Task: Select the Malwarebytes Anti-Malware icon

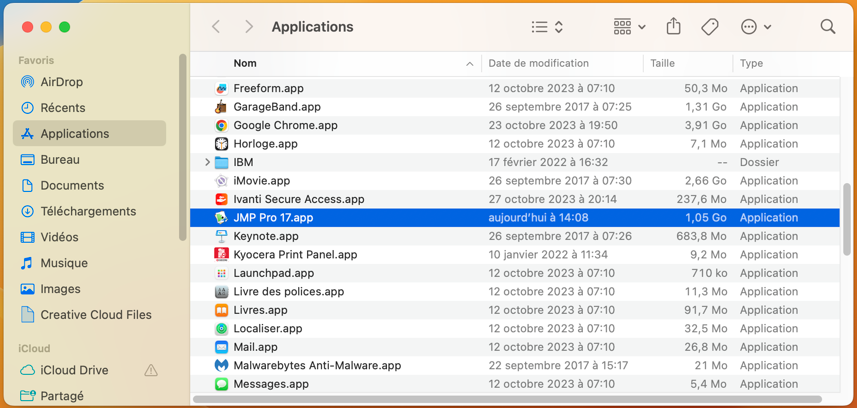Action: [221, 366]
